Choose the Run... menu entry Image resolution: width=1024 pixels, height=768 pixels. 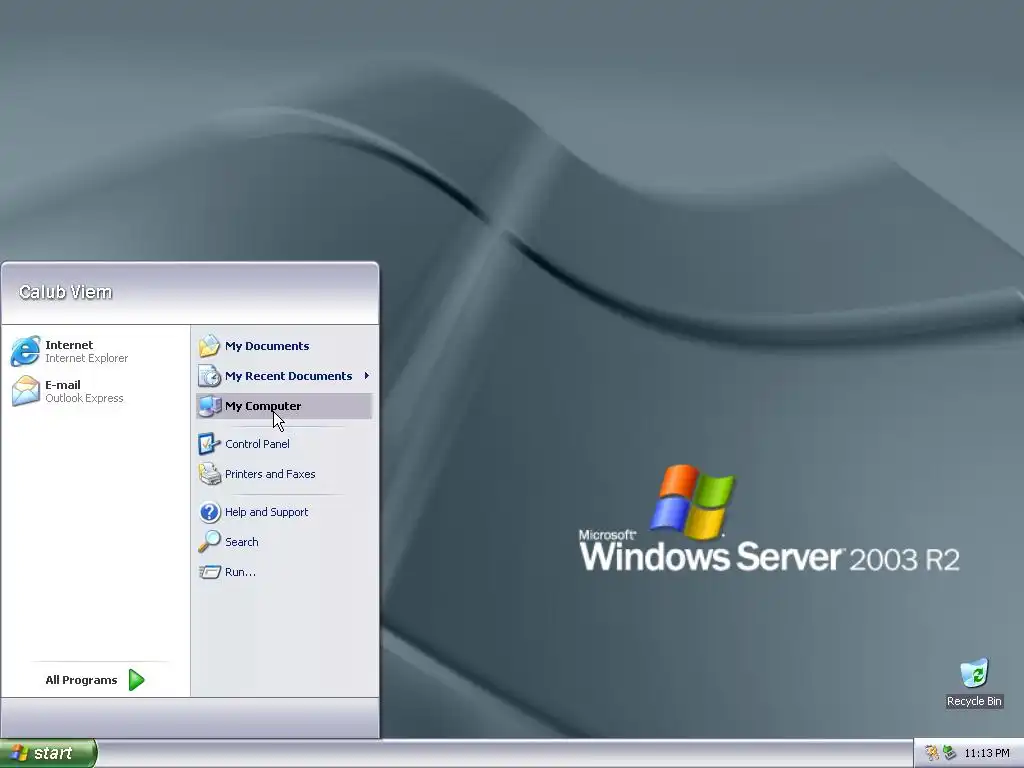284,572
